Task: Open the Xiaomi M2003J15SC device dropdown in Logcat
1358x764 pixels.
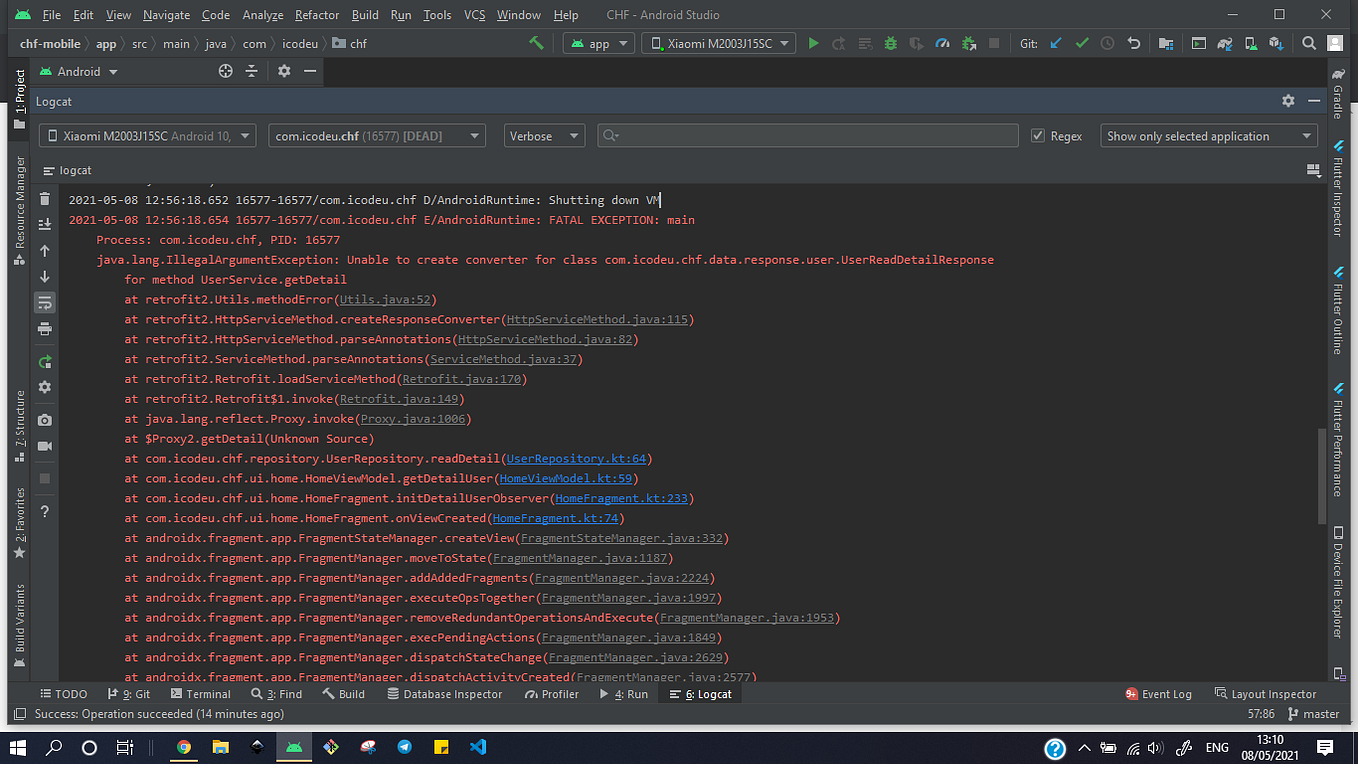Action: click(x=148, y=136)
